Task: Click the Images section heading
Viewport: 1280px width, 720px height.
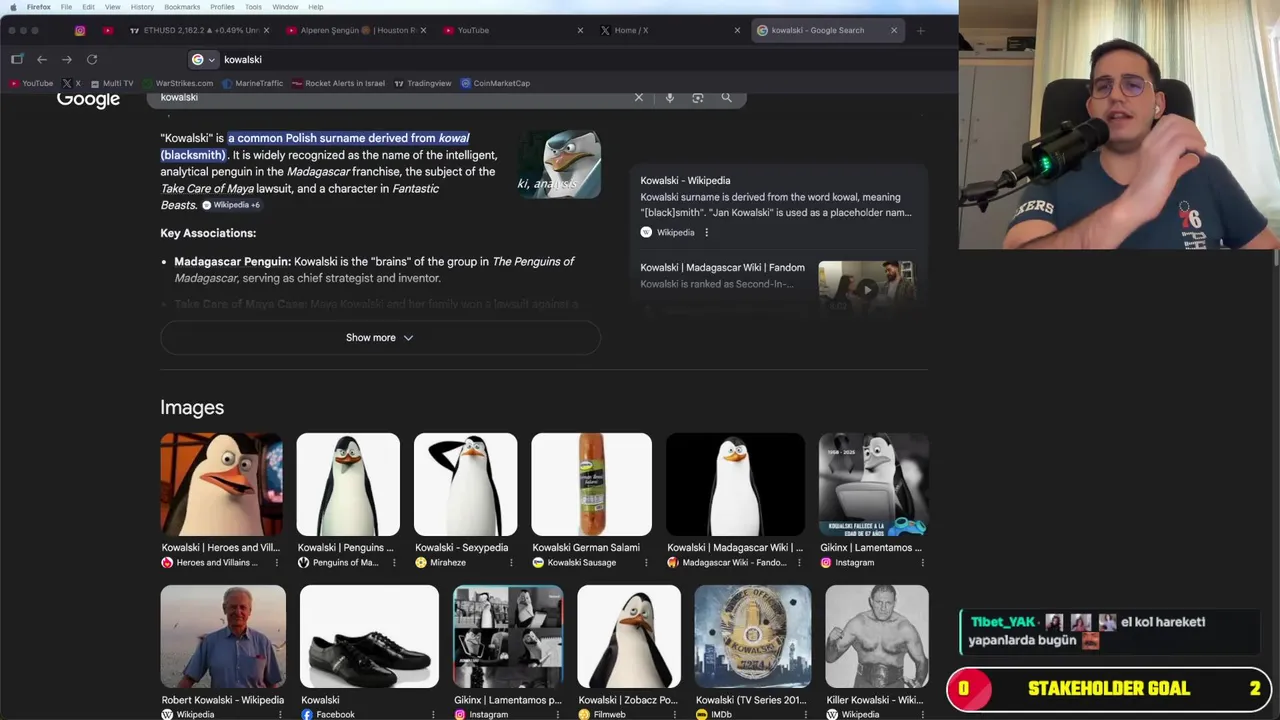Action: coord(192,408)
